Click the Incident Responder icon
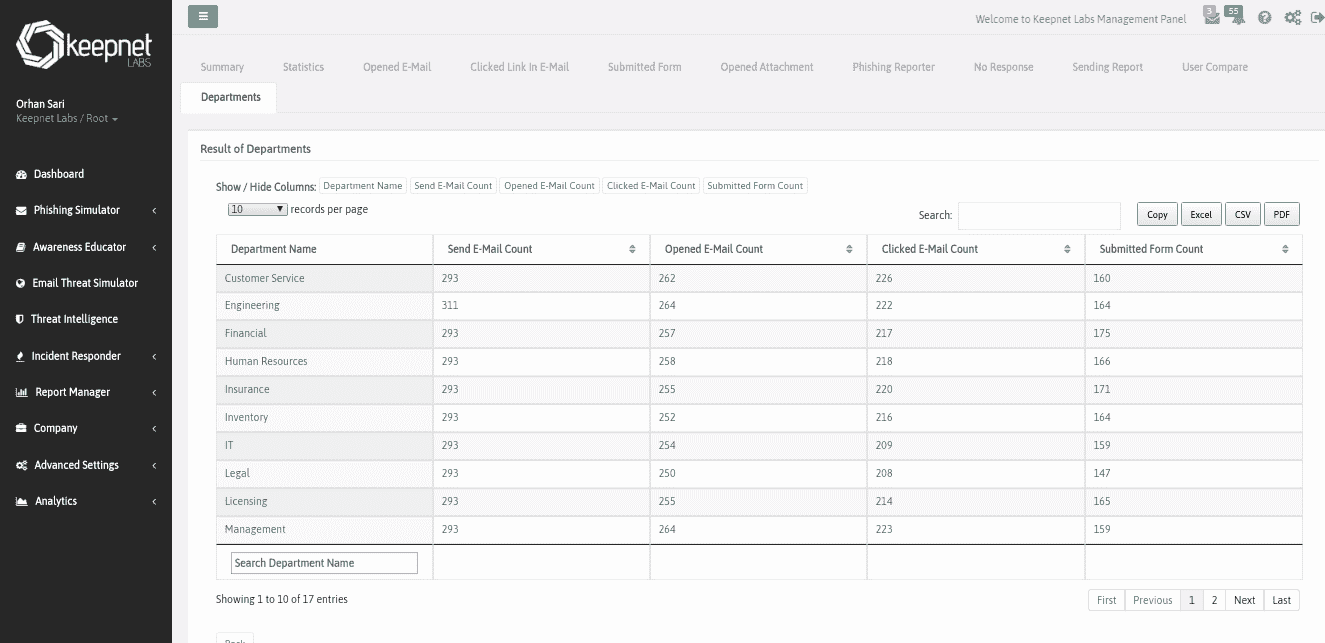The width and height of the screenshot is (1325, 643). pos(21,356)
